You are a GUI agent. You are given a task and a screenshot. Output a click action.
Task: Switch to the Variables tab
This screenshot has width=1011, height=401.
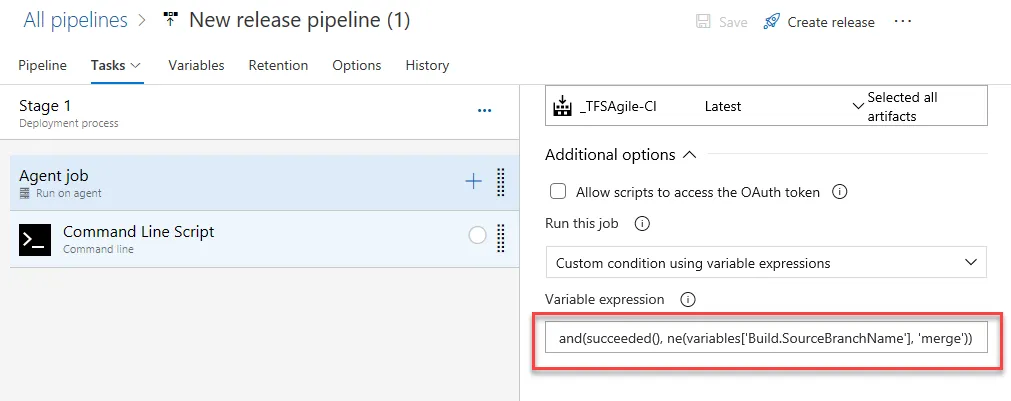pos(196,65)
